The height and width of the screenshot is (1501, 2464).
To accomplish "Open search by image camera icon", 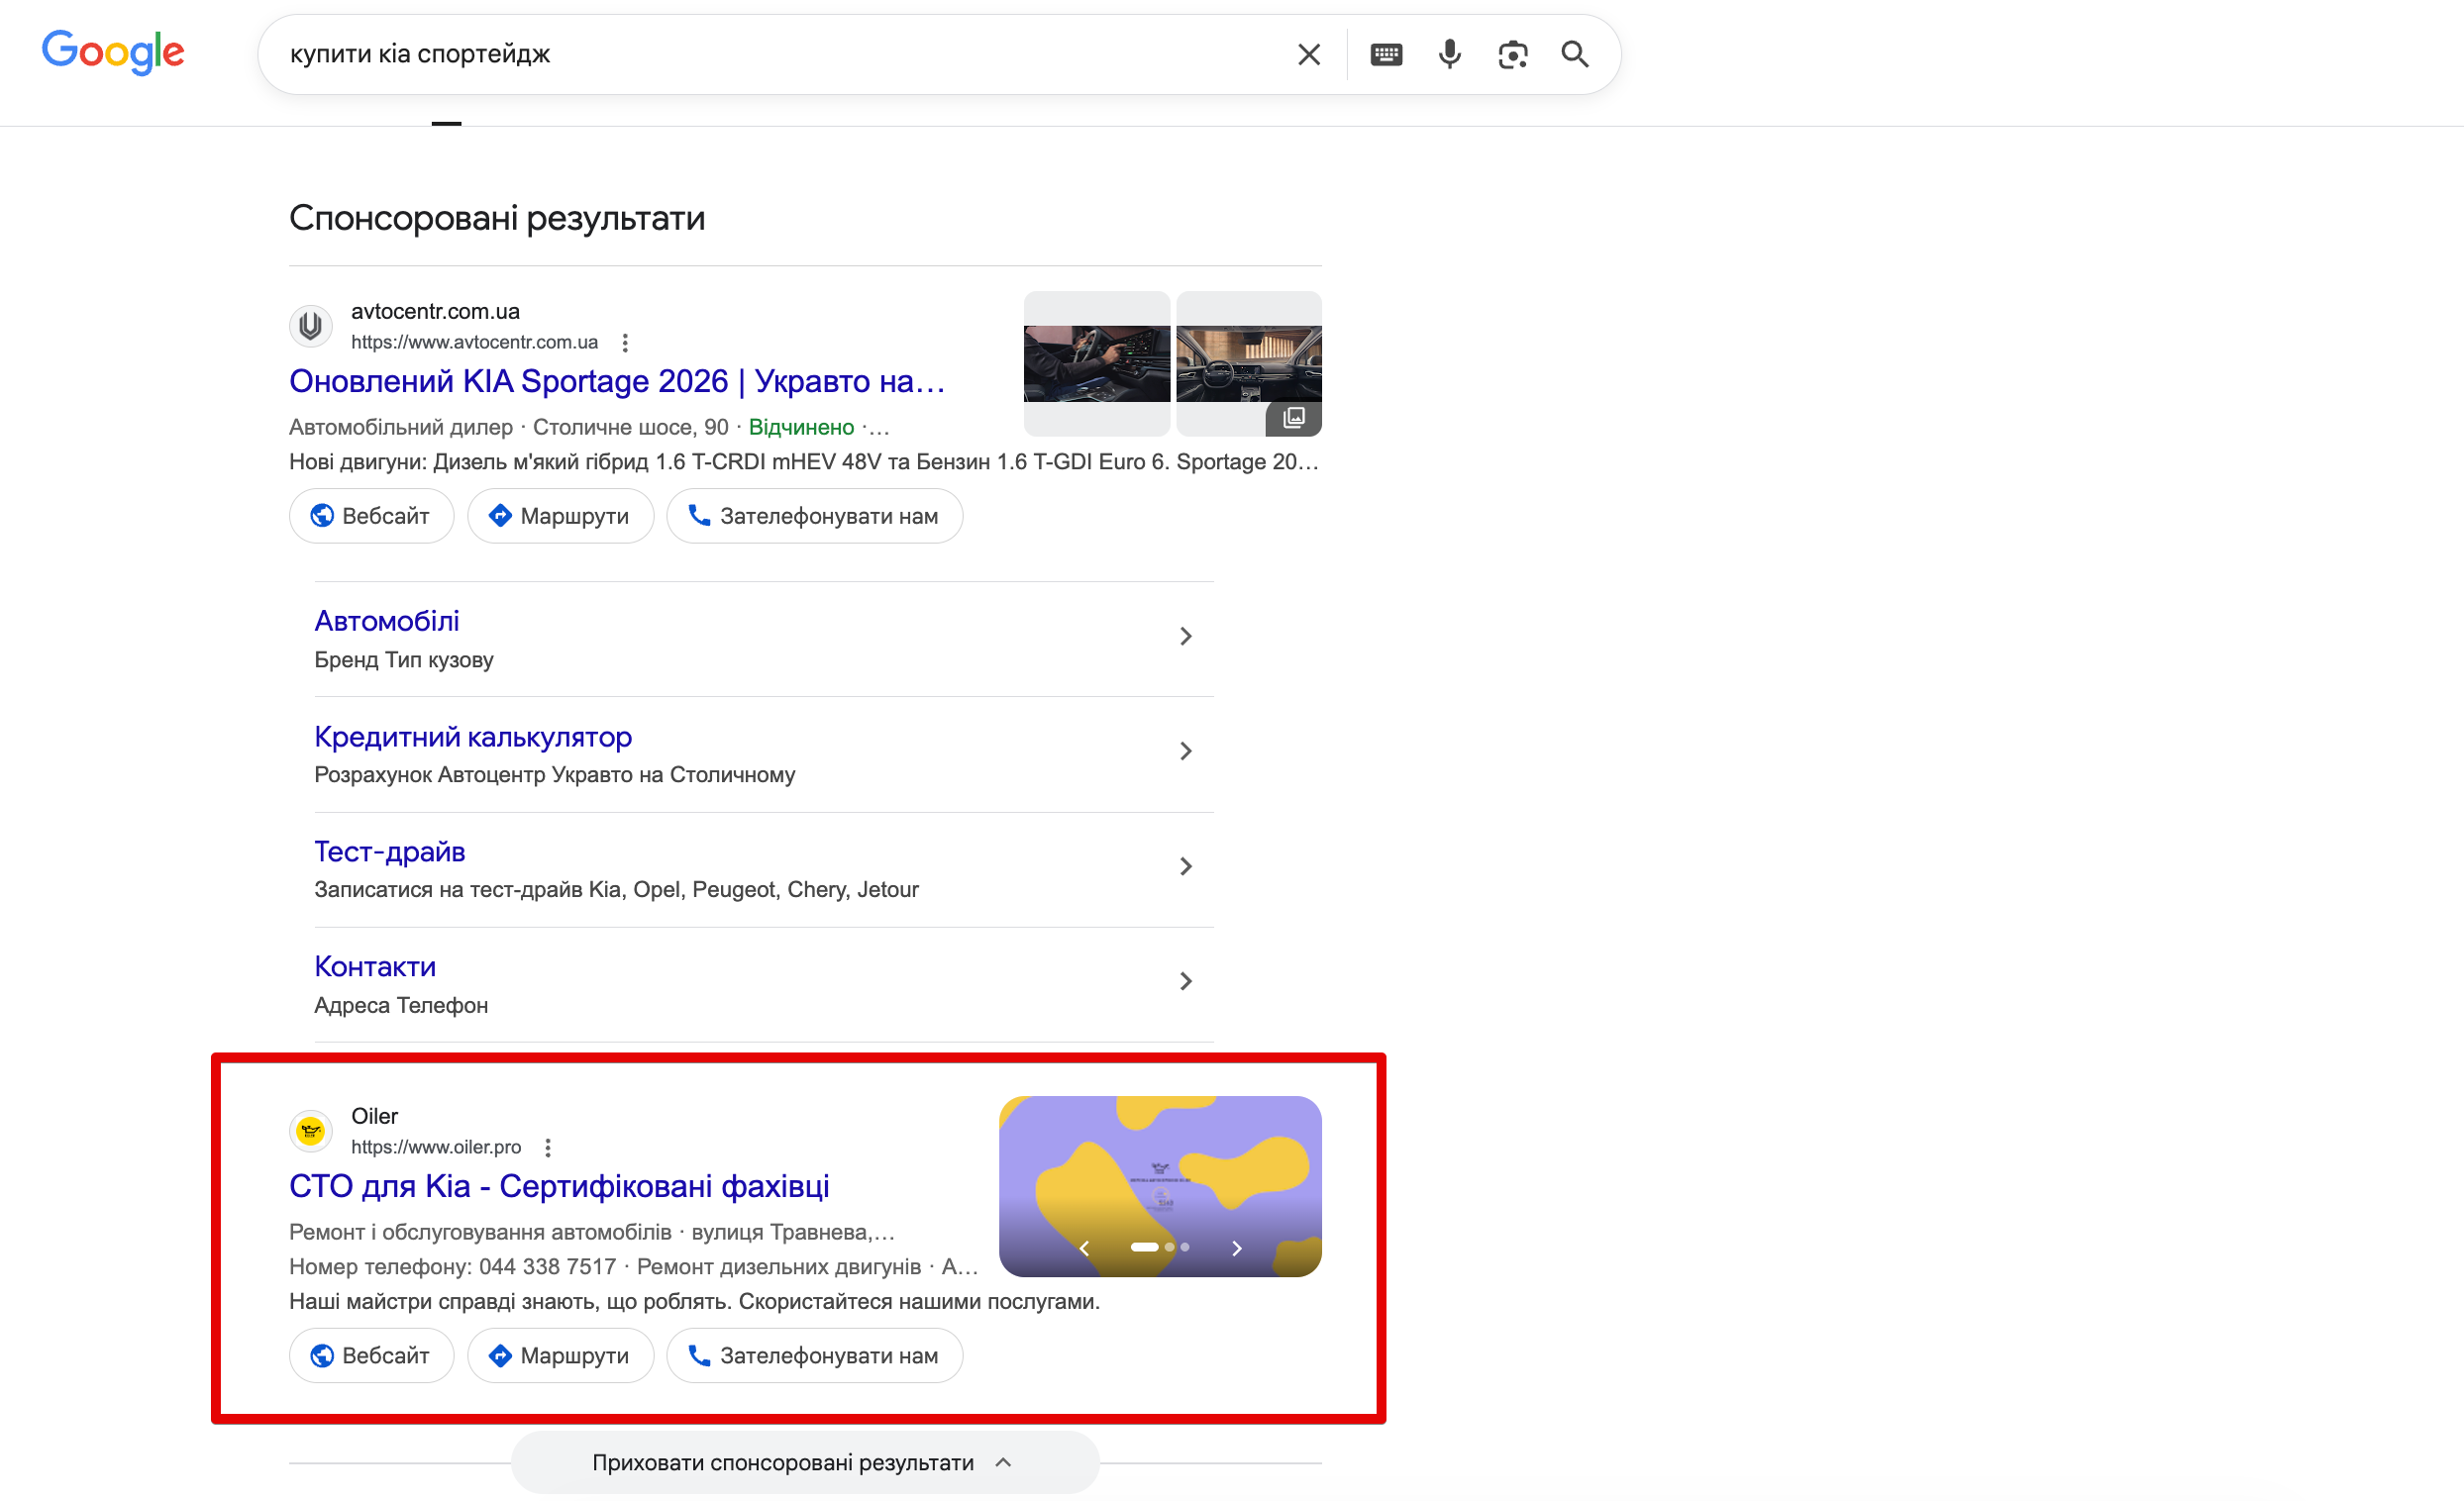I will [1512, 54].
